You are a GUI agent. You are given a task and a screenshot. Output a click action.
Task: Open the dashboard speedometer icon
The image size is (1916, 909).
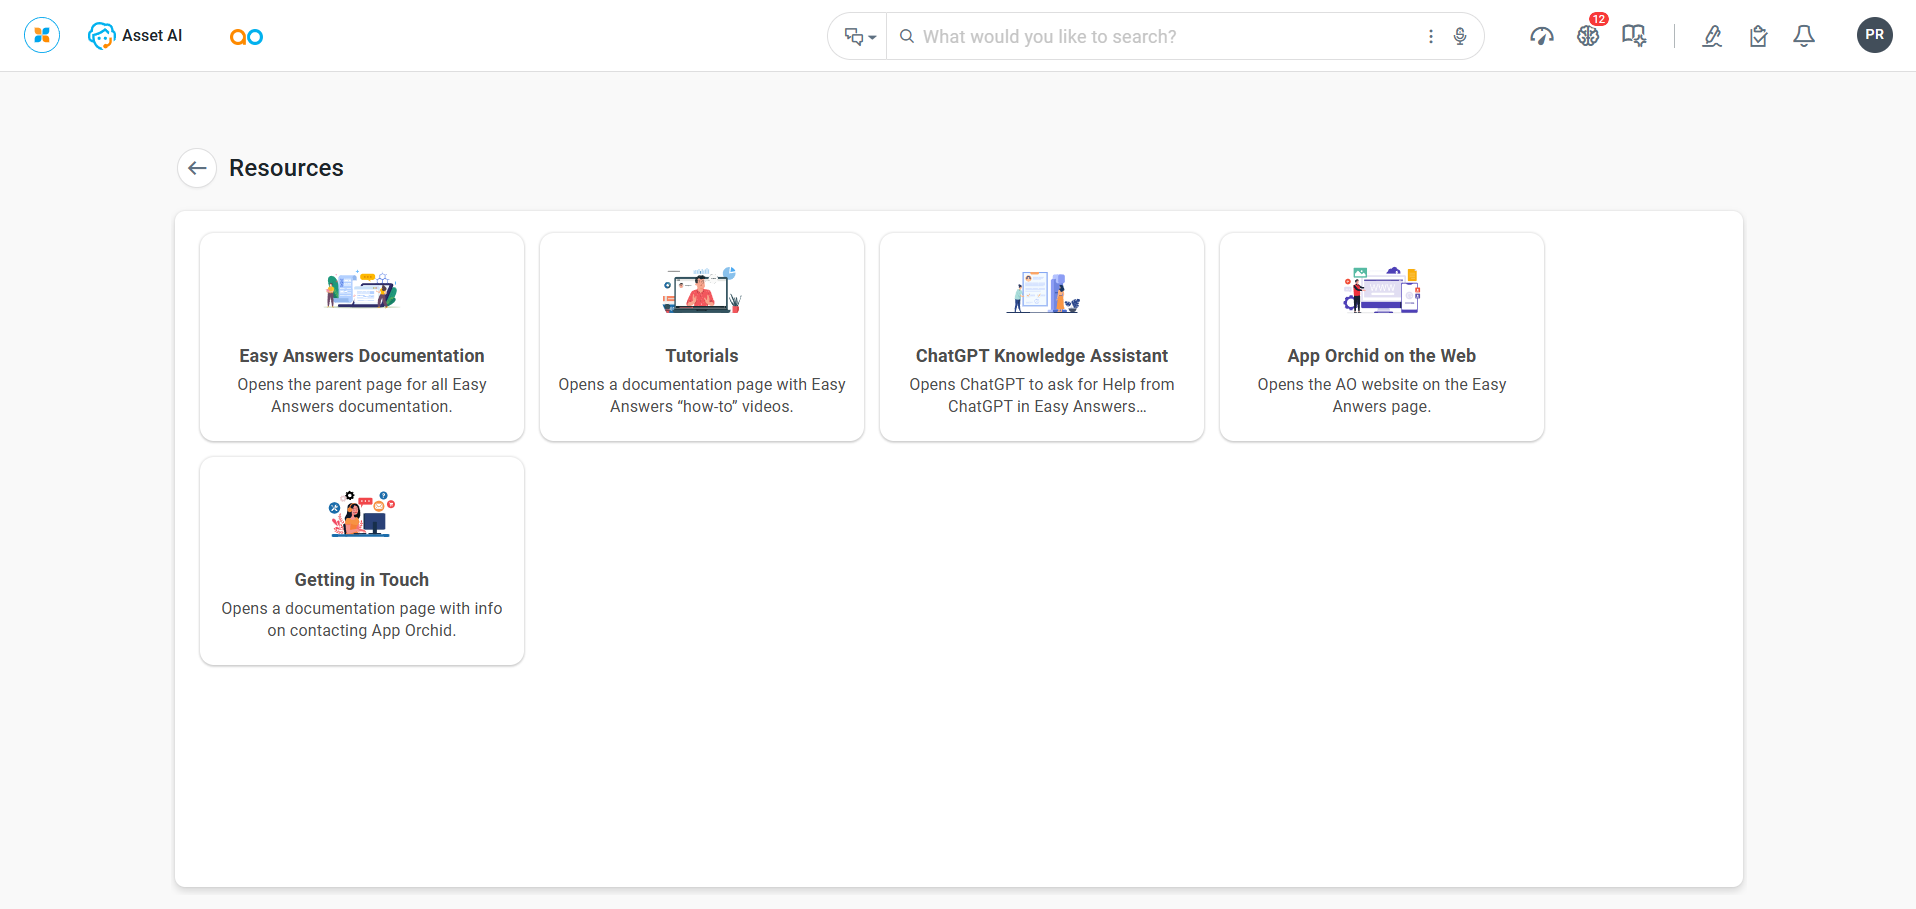(x=1541, y=37)
